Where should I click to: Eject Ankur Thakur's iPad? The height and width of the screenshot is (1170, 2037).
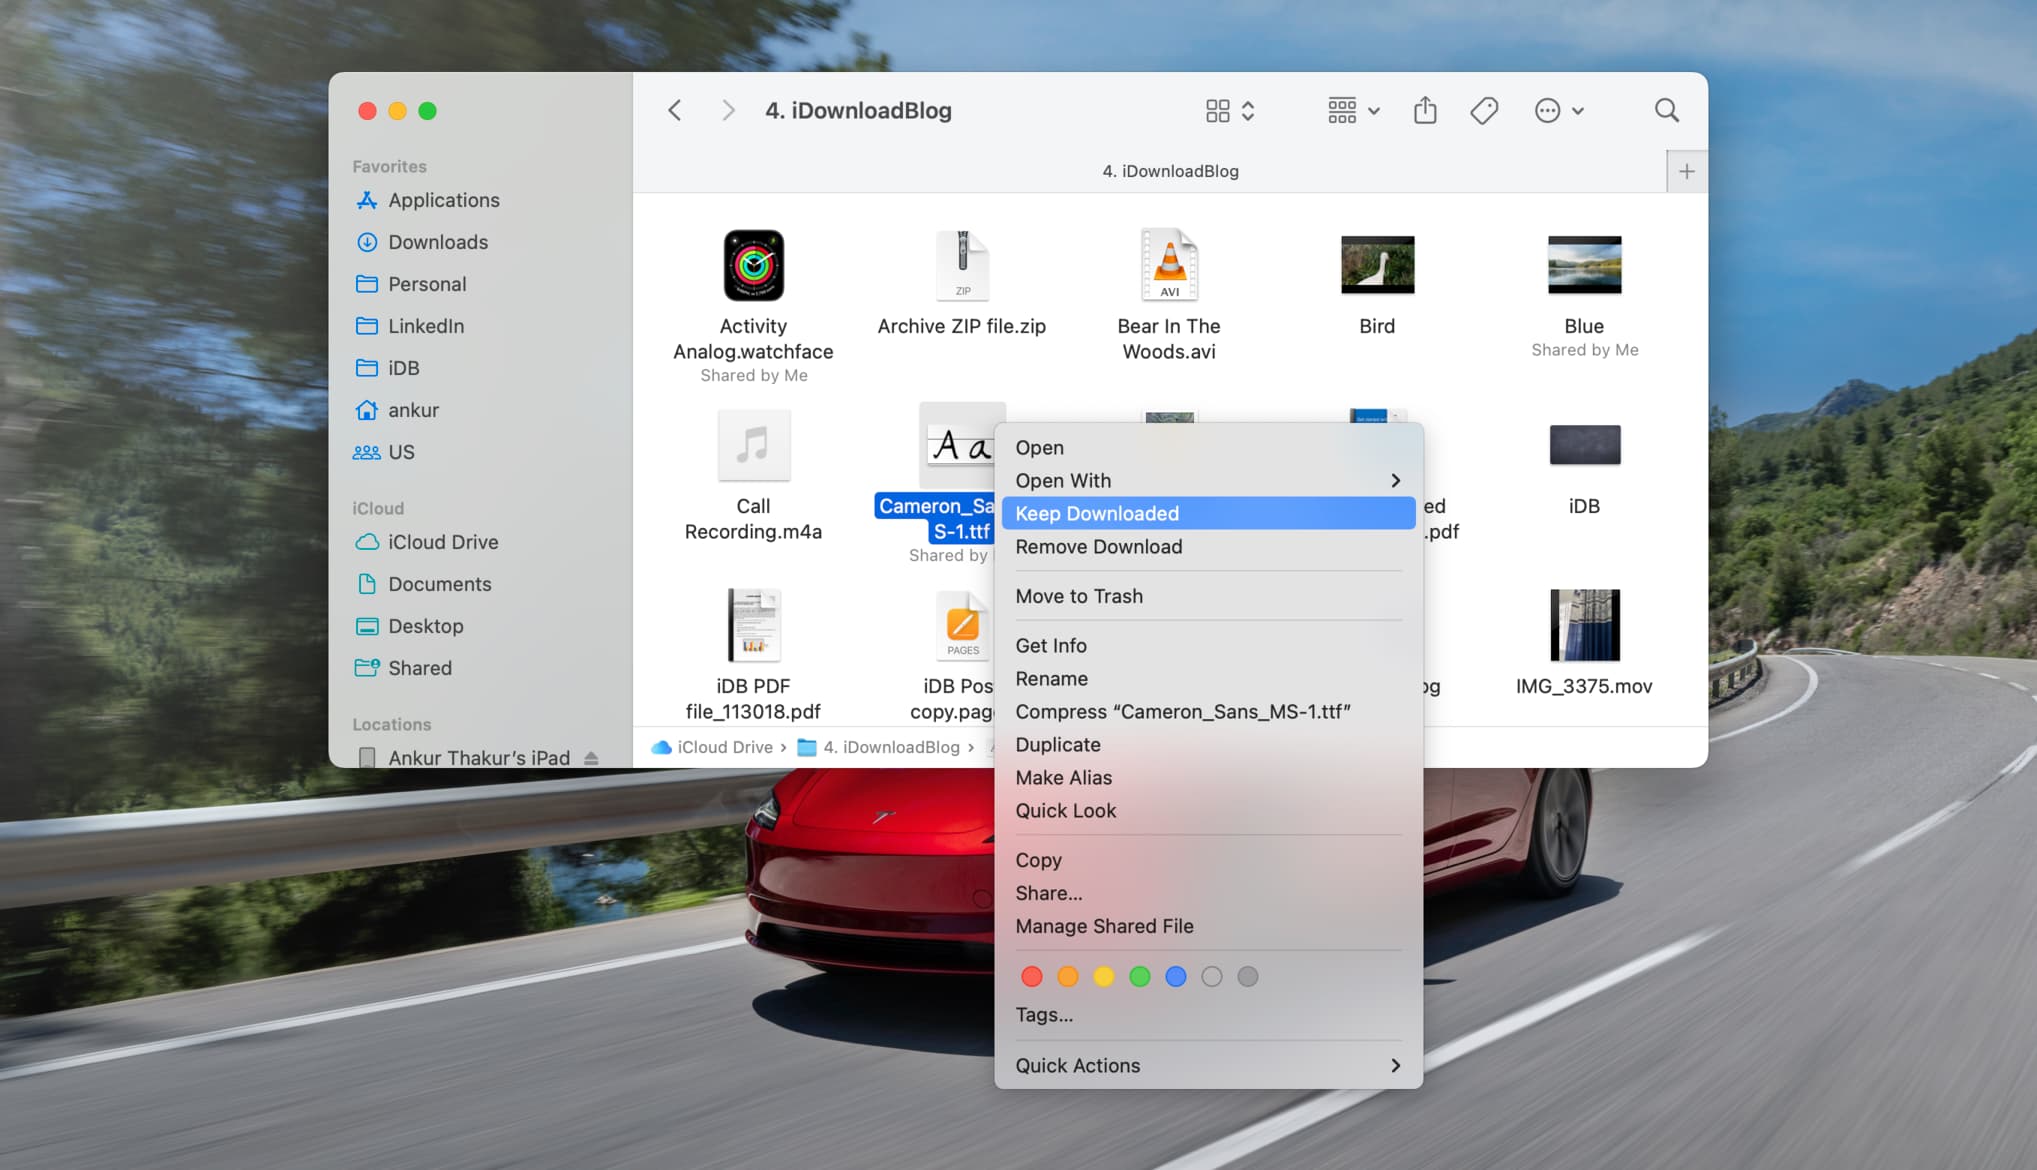(591, 758)
